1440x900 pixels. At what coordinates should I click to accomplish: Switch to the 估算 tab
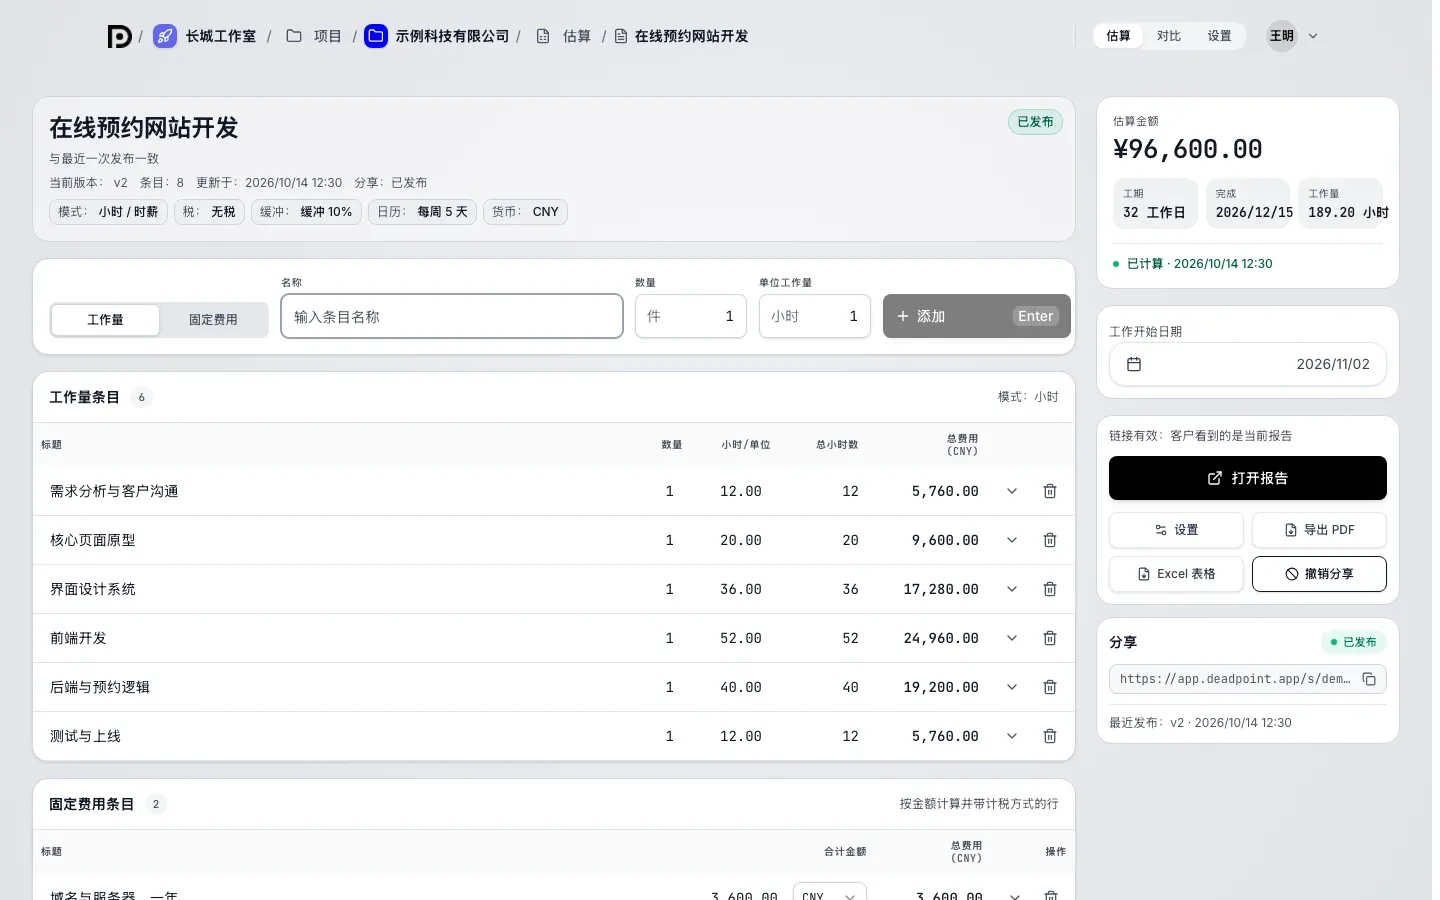click(1118, 36)
